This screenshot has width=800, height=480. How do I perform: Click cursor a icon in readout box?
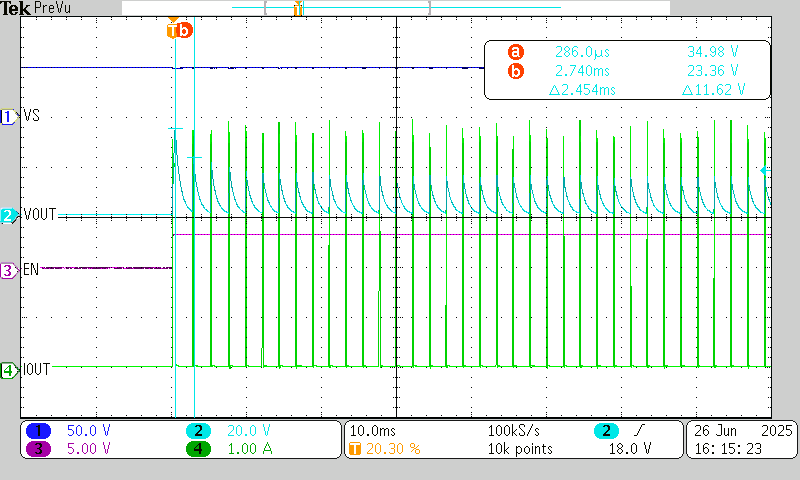tap(515, 52)
